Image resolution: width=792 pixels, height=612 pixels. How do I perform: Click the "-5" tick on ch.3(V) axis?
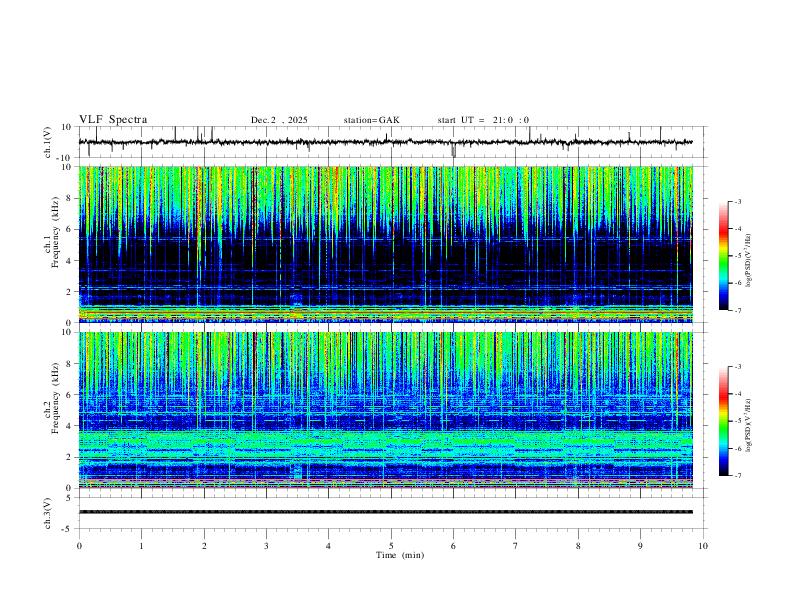pos(68,529)
